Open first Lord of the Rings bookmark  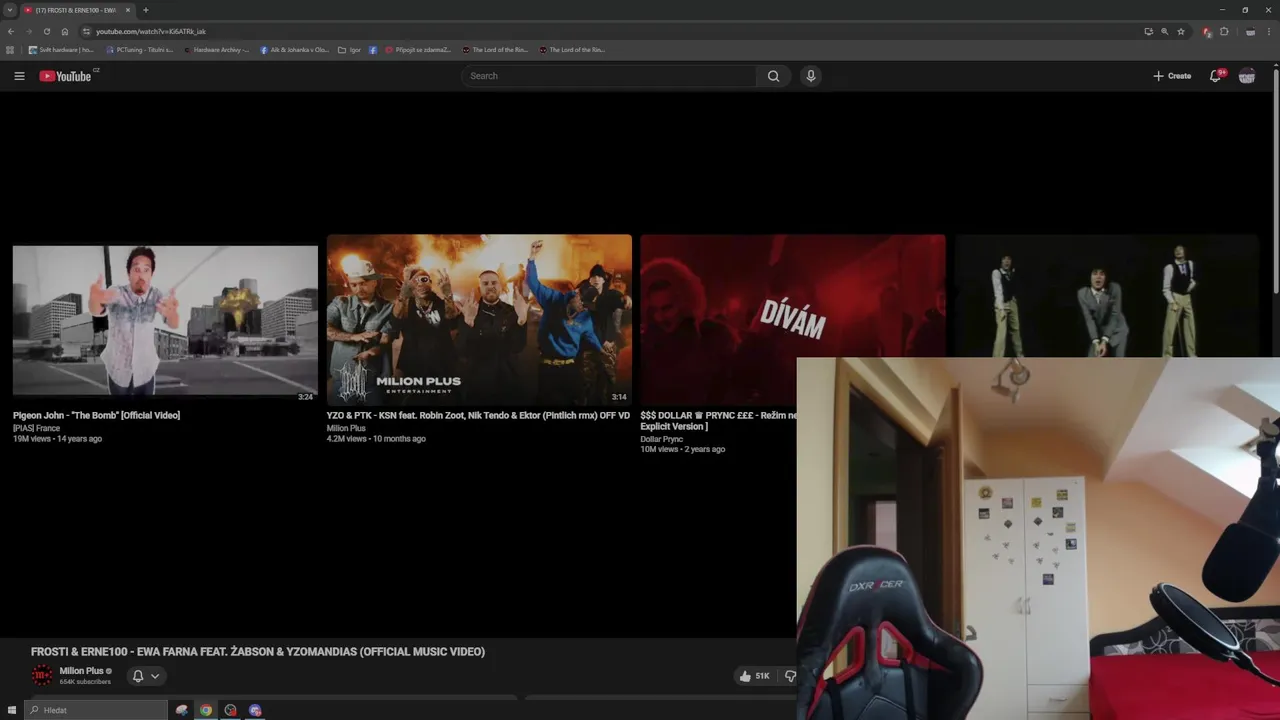pyautogui.click(x=496, y=50)
